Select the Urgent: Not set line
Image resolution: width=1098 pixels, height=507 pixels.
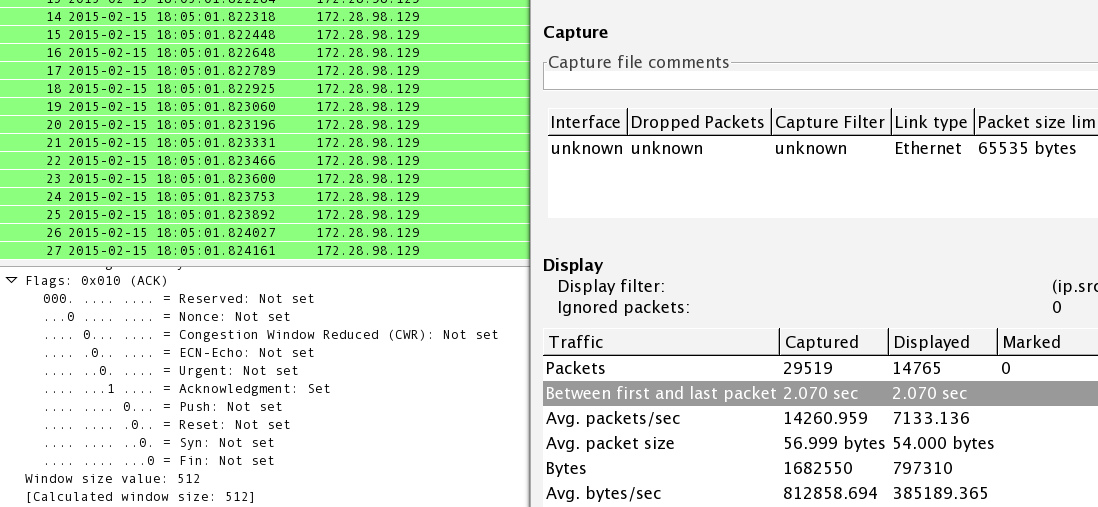[x=171, y=370]
